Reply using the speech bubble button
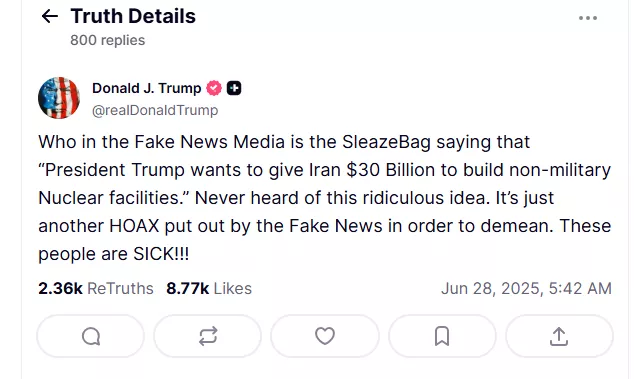634x379 pixels. [x=91, y=336]
